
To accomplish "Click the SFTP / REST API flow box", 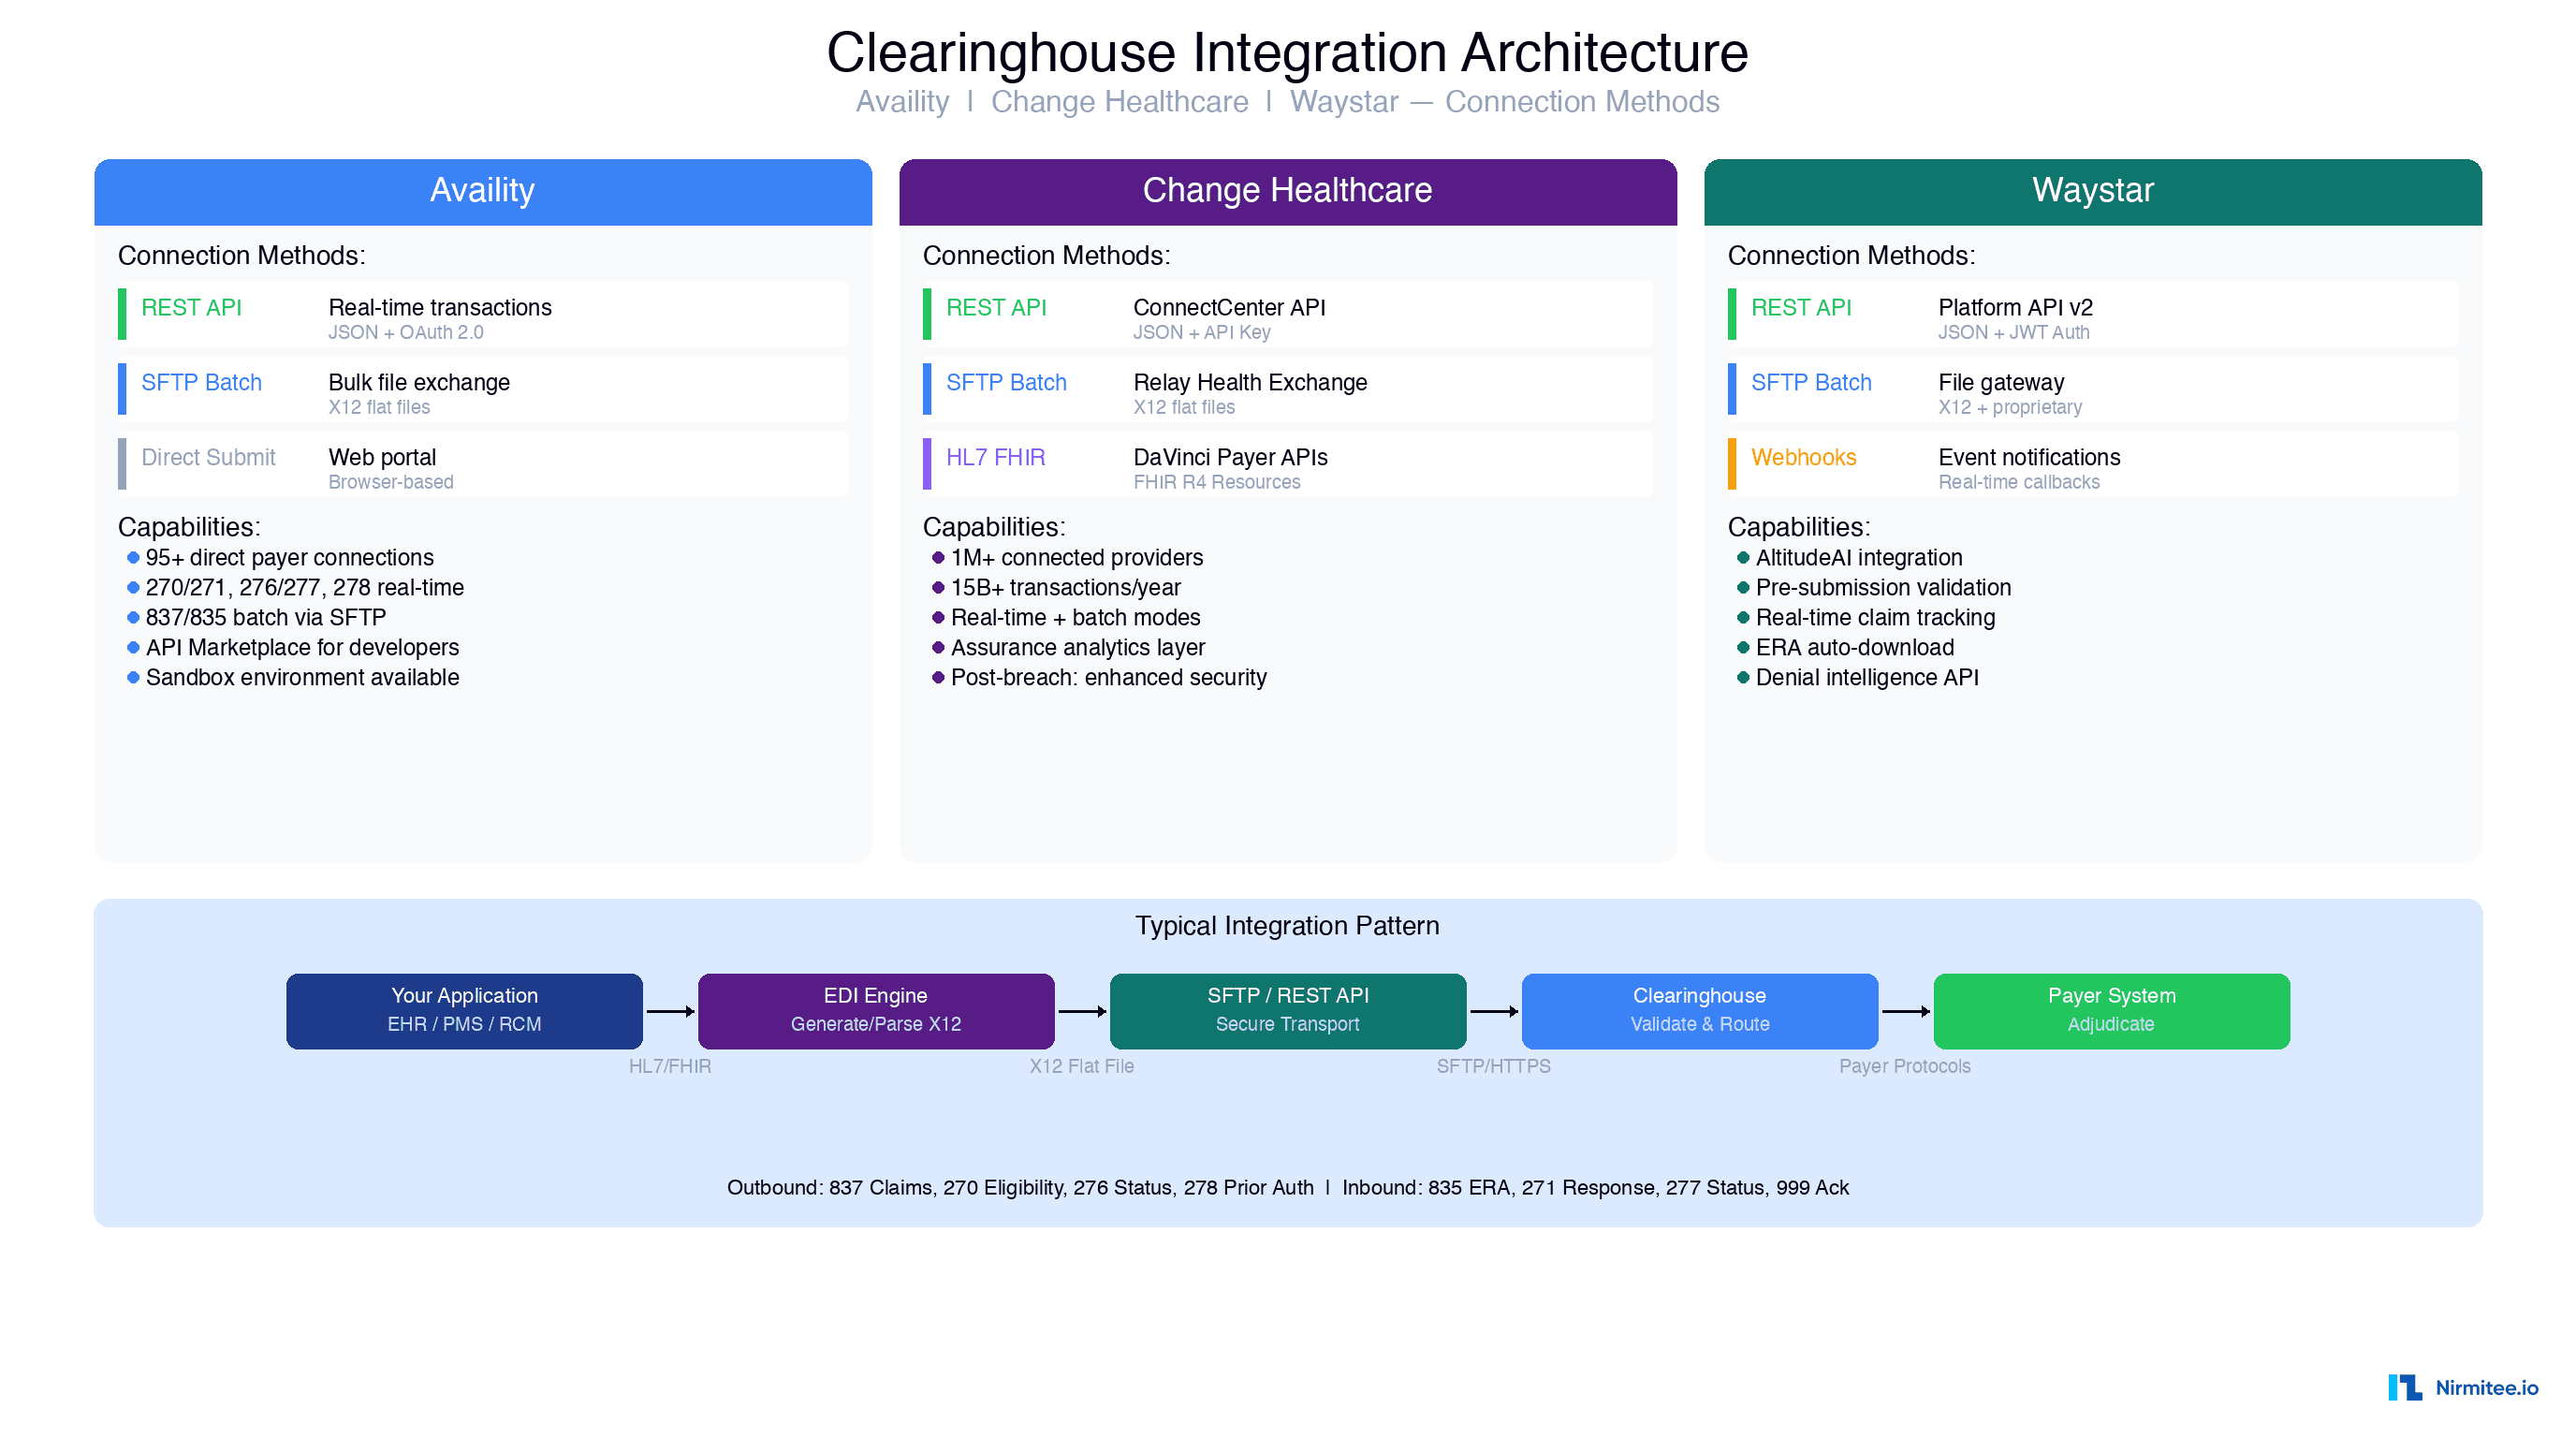I will 1288,1011.
